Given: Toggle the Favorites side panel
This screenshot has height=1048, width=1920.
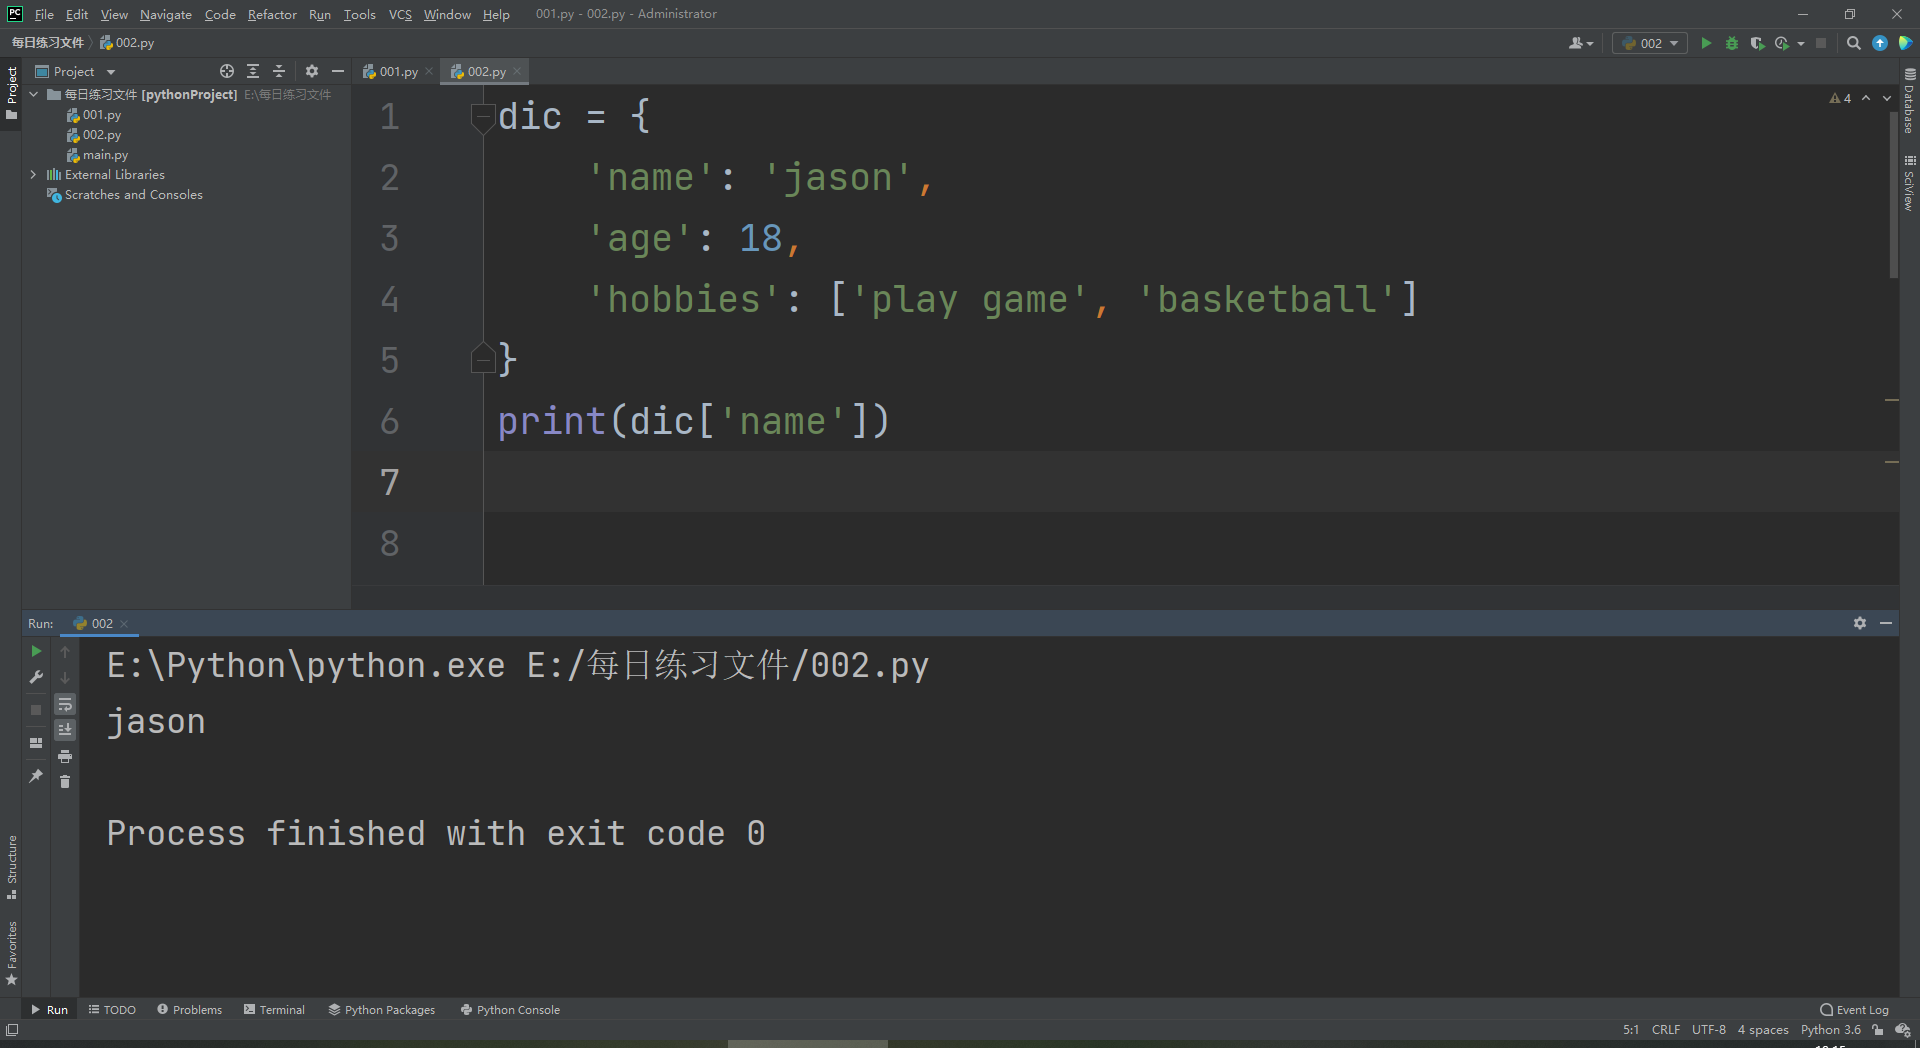Looking at the screenshot, I should tap(12, 953).
